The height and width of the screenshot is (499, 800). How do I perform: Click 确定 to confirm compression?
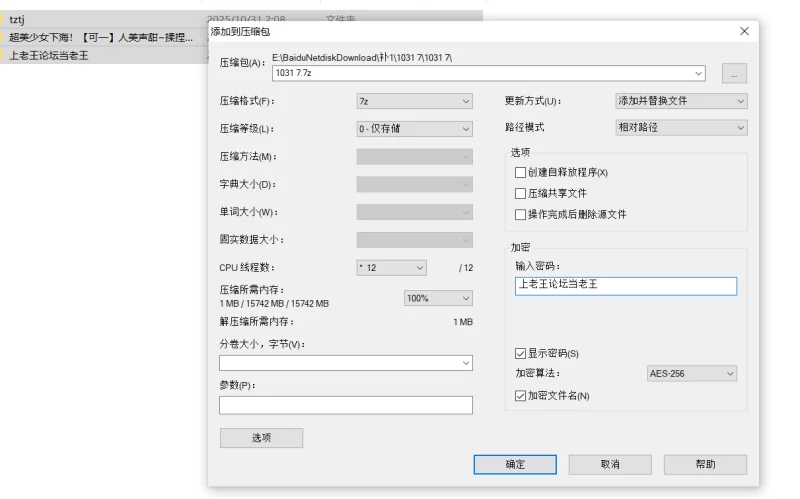(x=515, y=465)
